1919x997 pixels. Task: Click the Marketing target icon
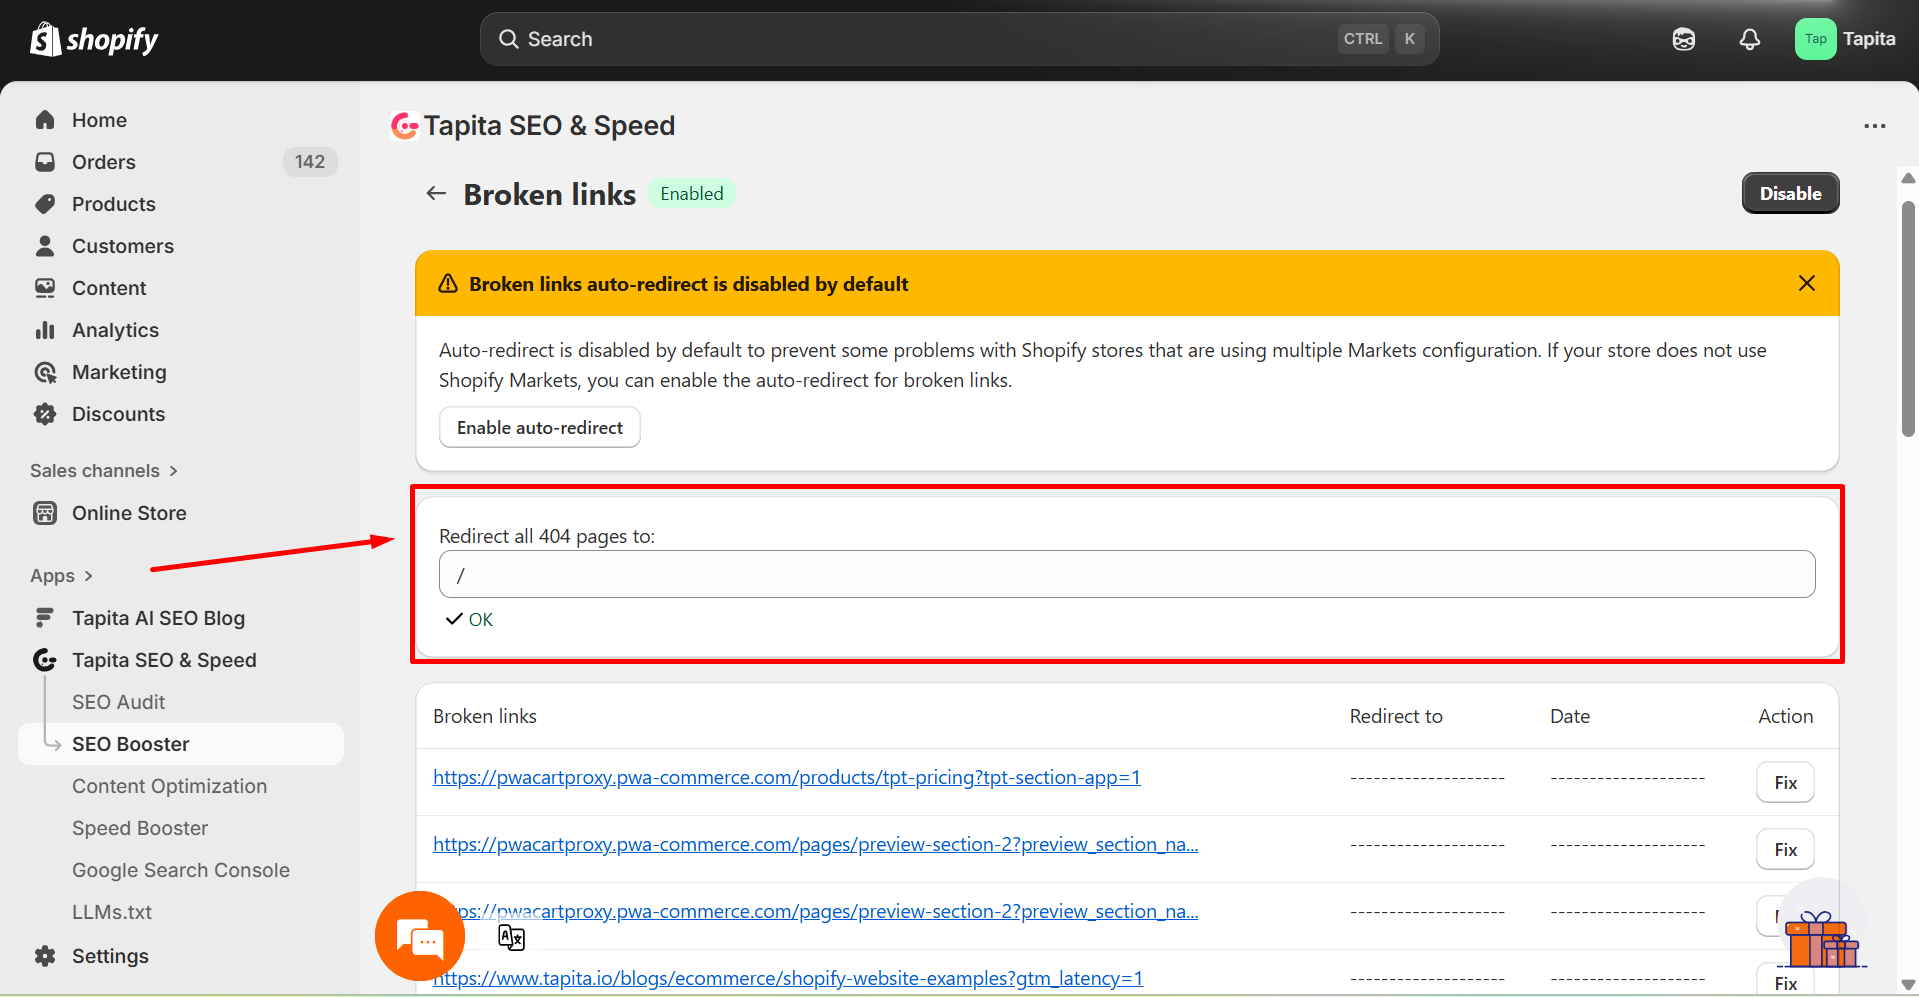(45, 372)
